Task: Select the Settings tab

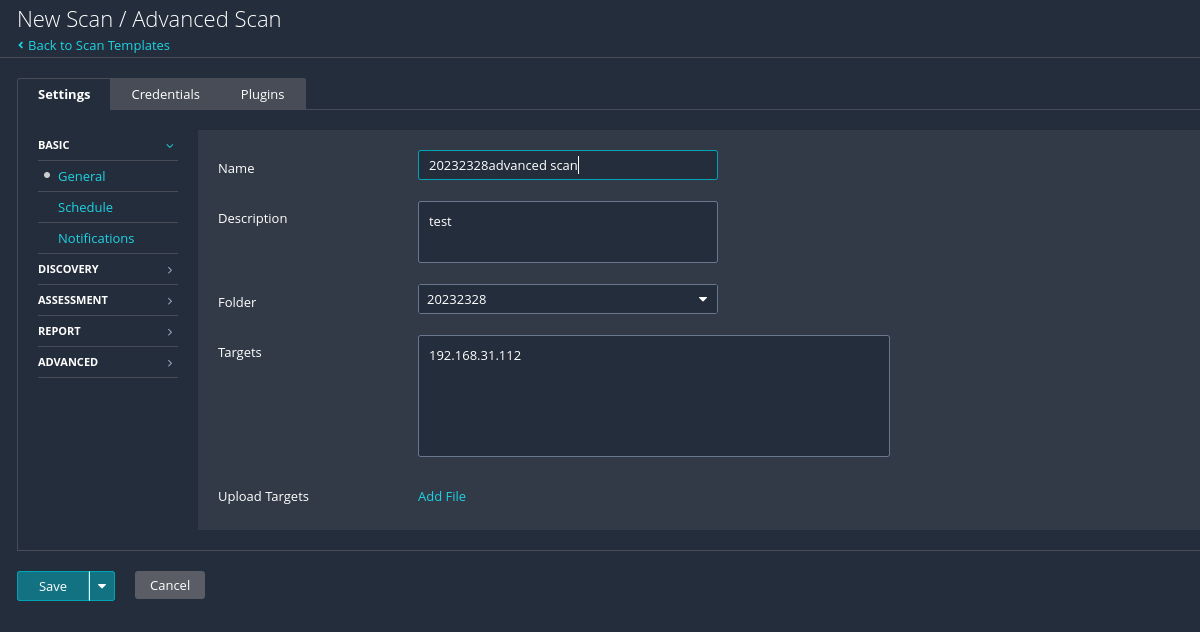Action: (64, 94)
